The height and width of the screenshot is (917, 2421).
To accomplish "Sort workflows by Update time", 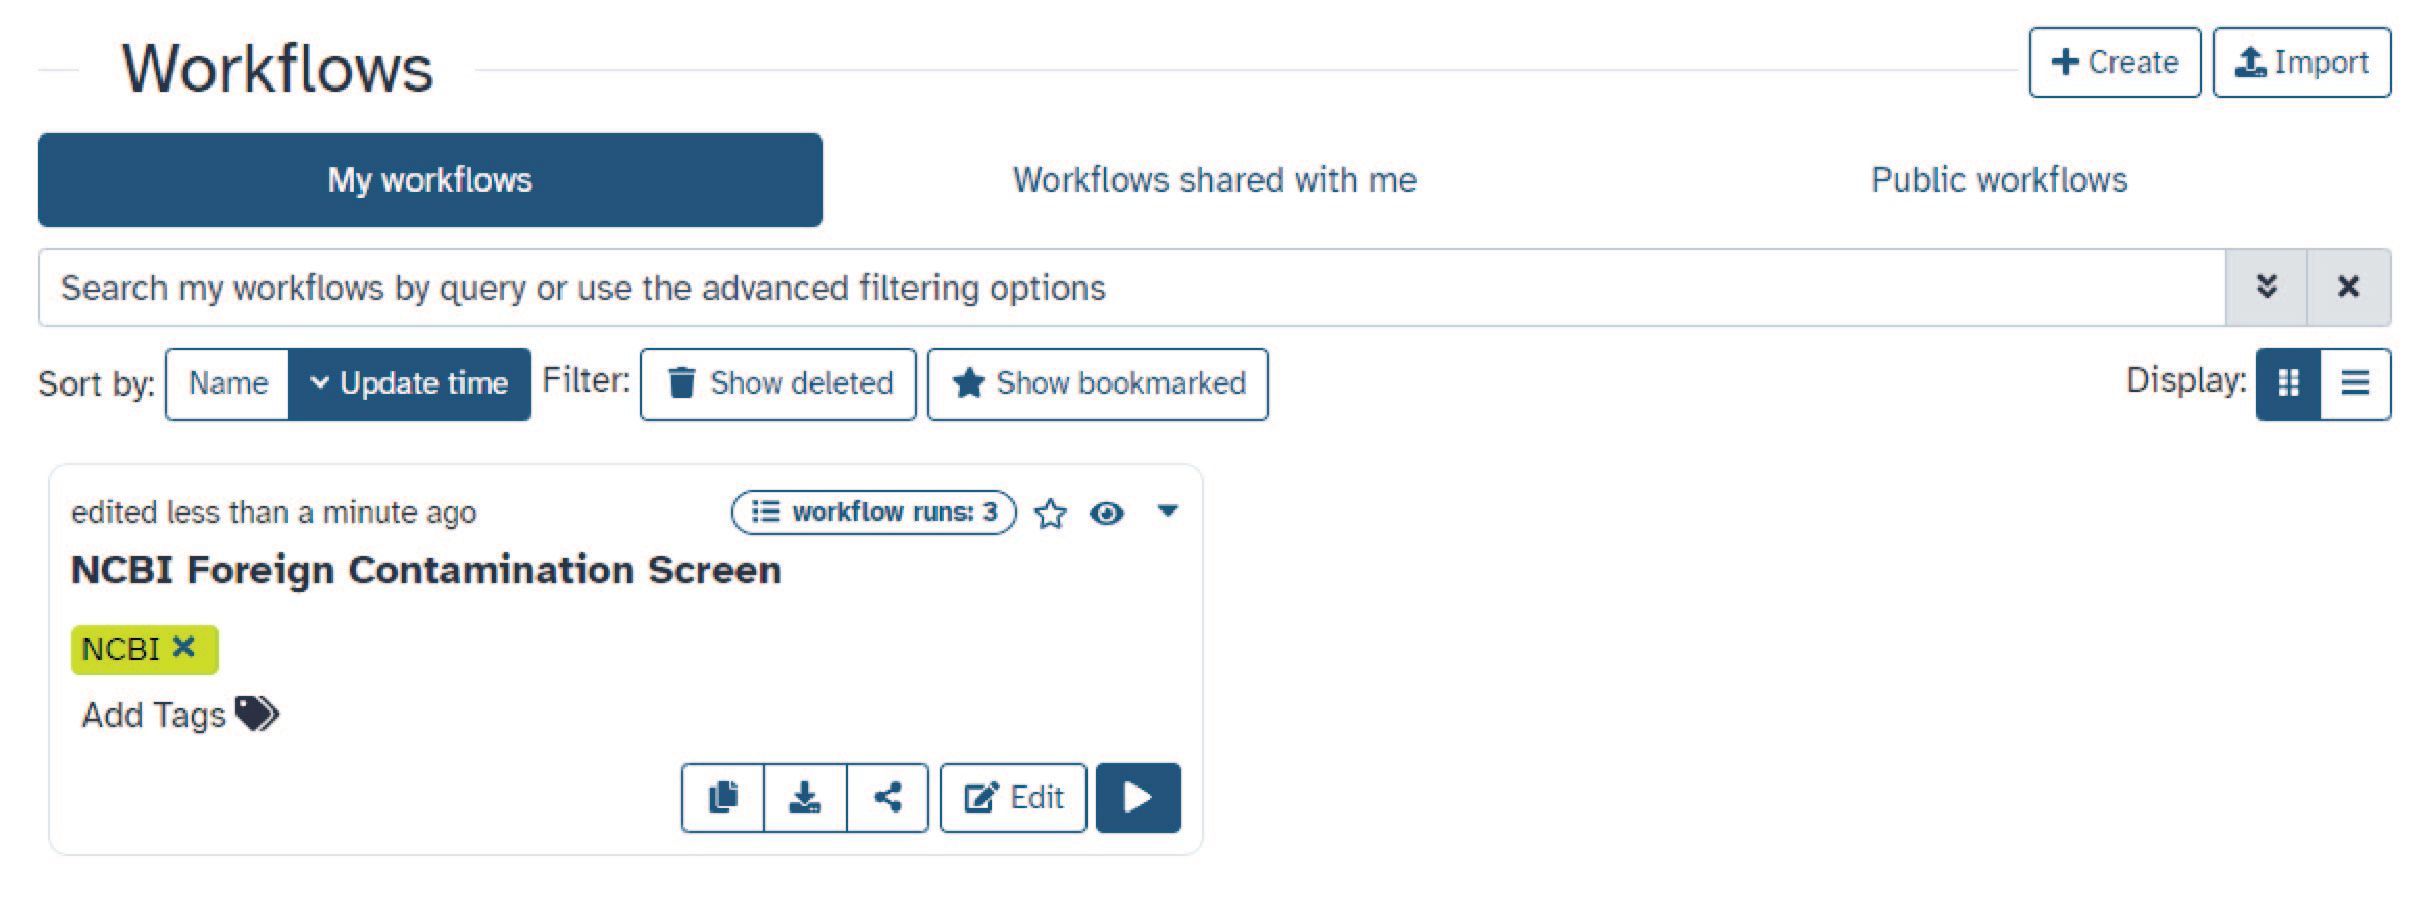I will [409, 383].
